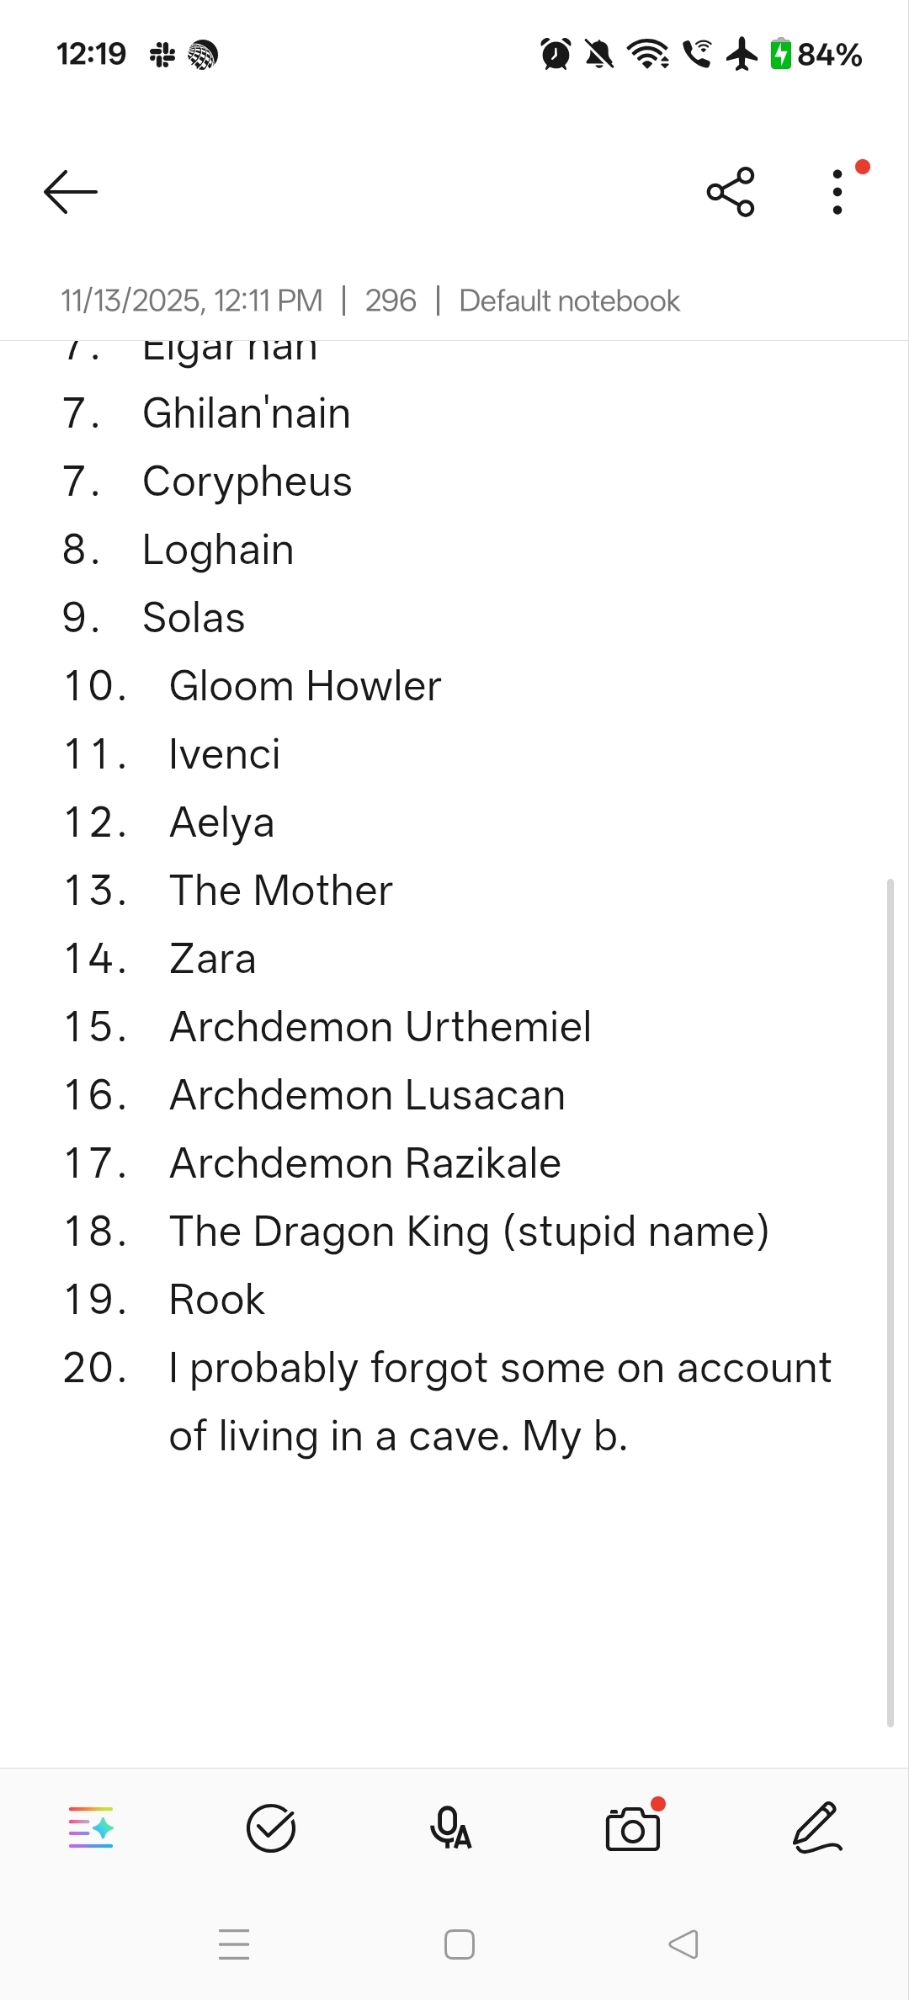Click the vertical scrollbar on the right
Image resolution: width=909 pixels, height=2000 pixels.
click(x=890, y=1300)
